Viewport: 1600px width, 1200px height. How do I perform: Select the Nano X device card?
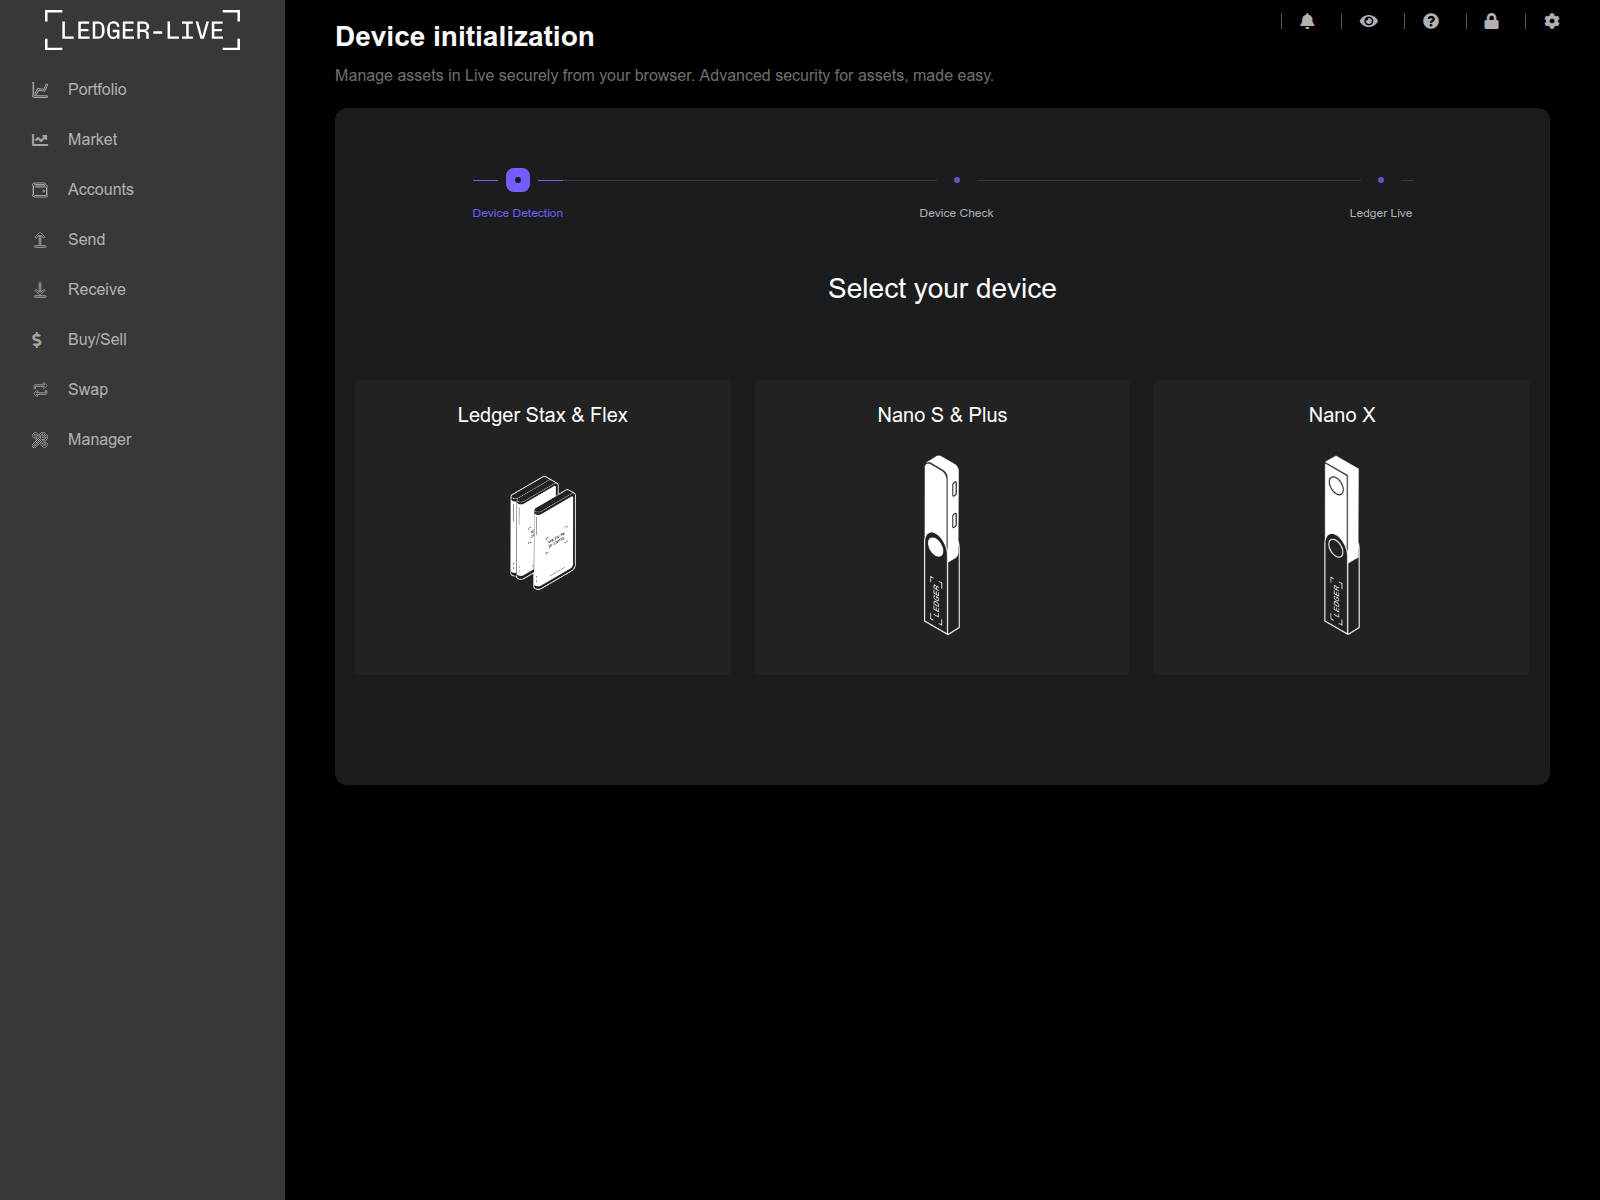click(1342, 527)
